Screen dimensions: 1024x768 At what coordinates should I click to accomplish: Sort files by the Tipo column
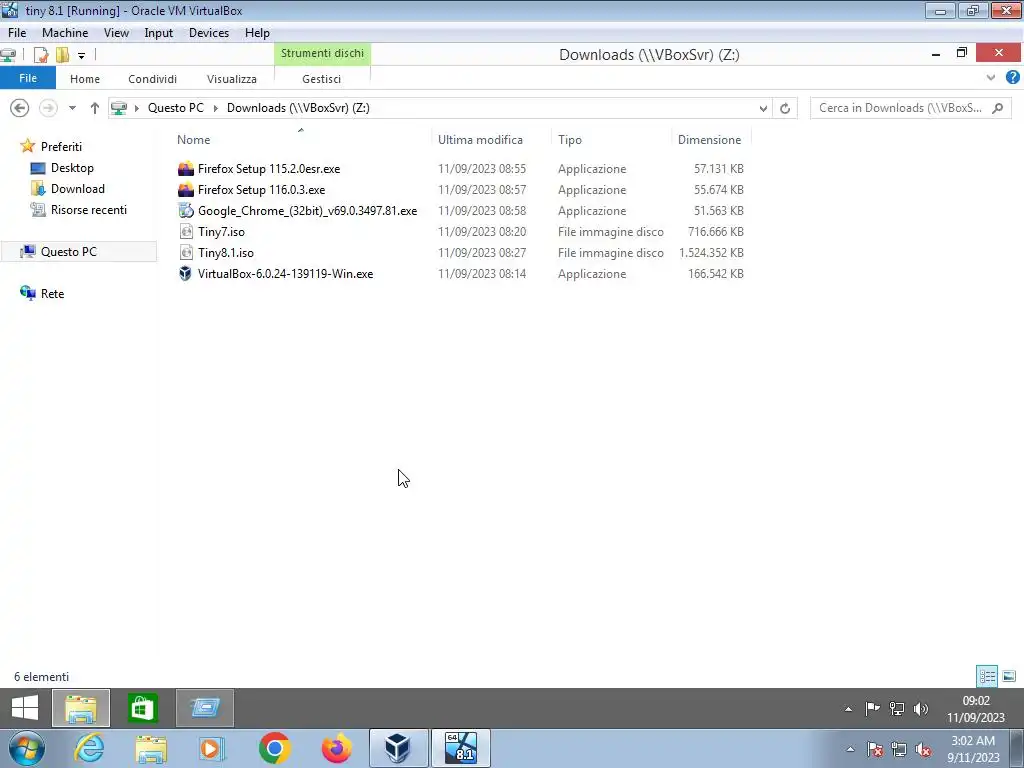pyautogui.click(x=569, y=140)
